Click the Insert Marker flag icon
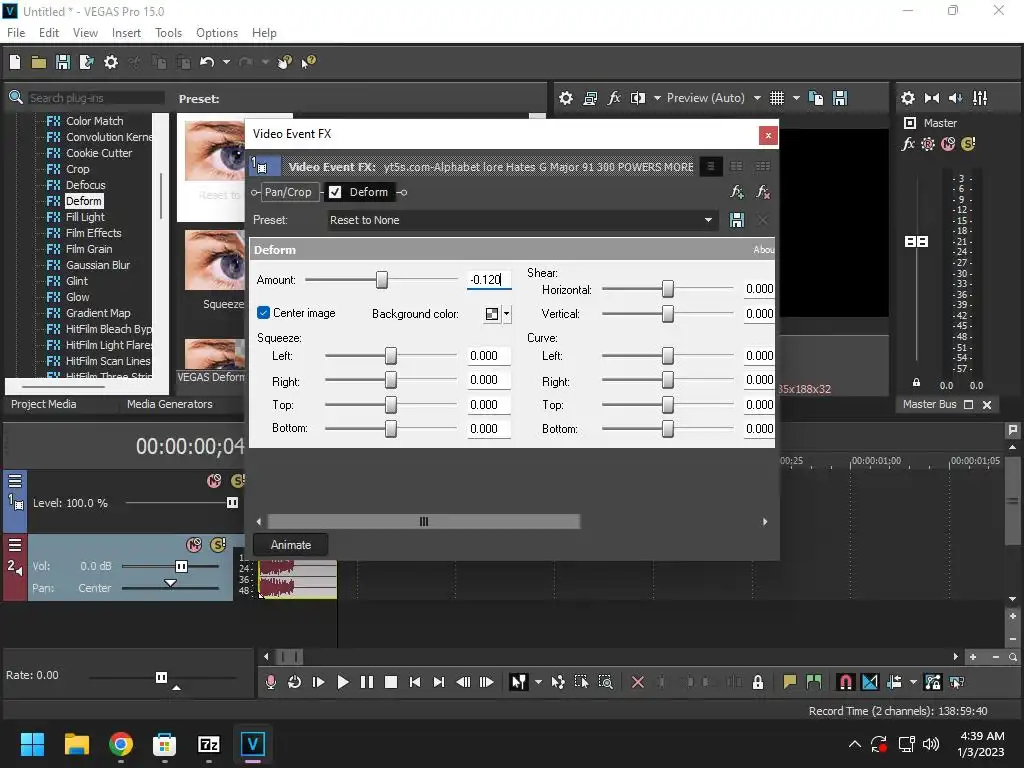This screenshot has width=1024, height=768. [x=790, y=682]
